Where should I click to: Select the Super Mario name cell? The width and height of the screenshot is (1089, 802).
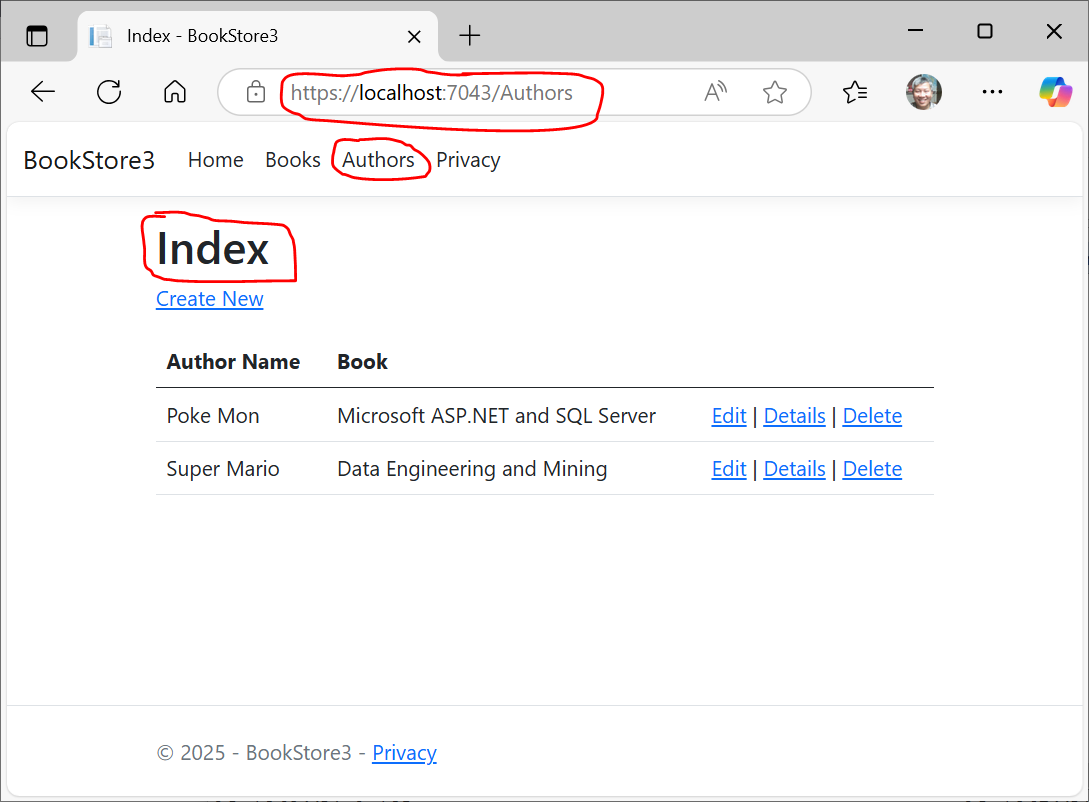coord(223,469)
